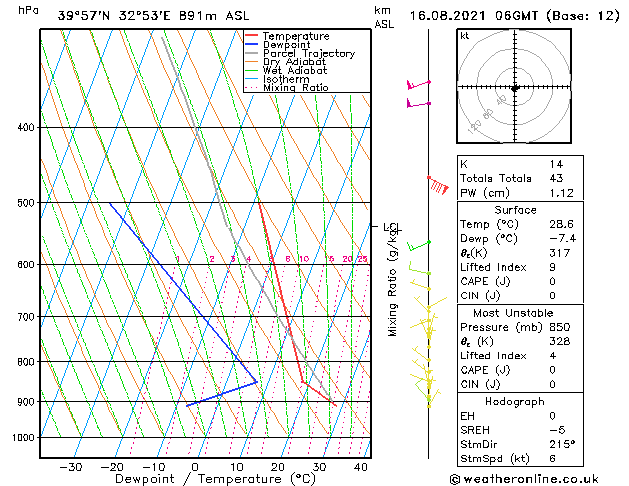Viewport: 629px width, 486px height.
Task: Select the 'Isotherm' legend label
Action: pos(286,79)
